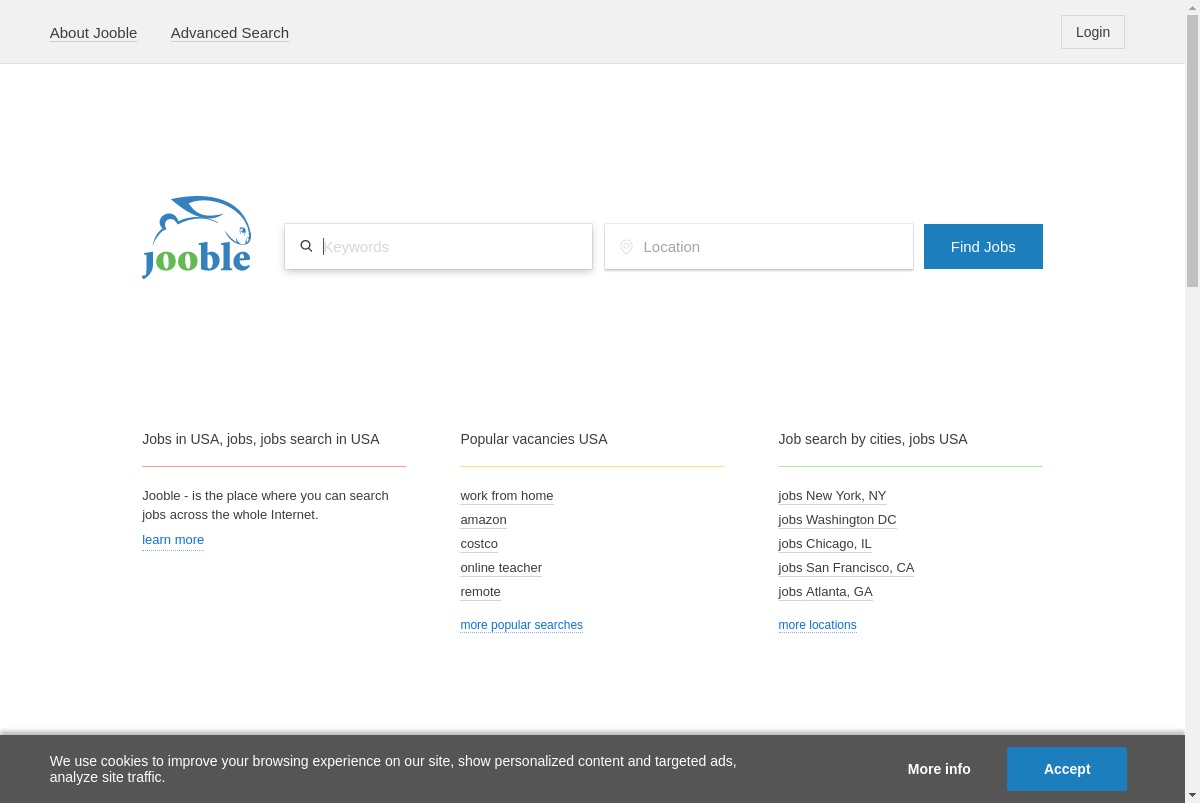Click the Jooble dolphin logo
Screen dimensions: 1200x803
click(197, 237)
